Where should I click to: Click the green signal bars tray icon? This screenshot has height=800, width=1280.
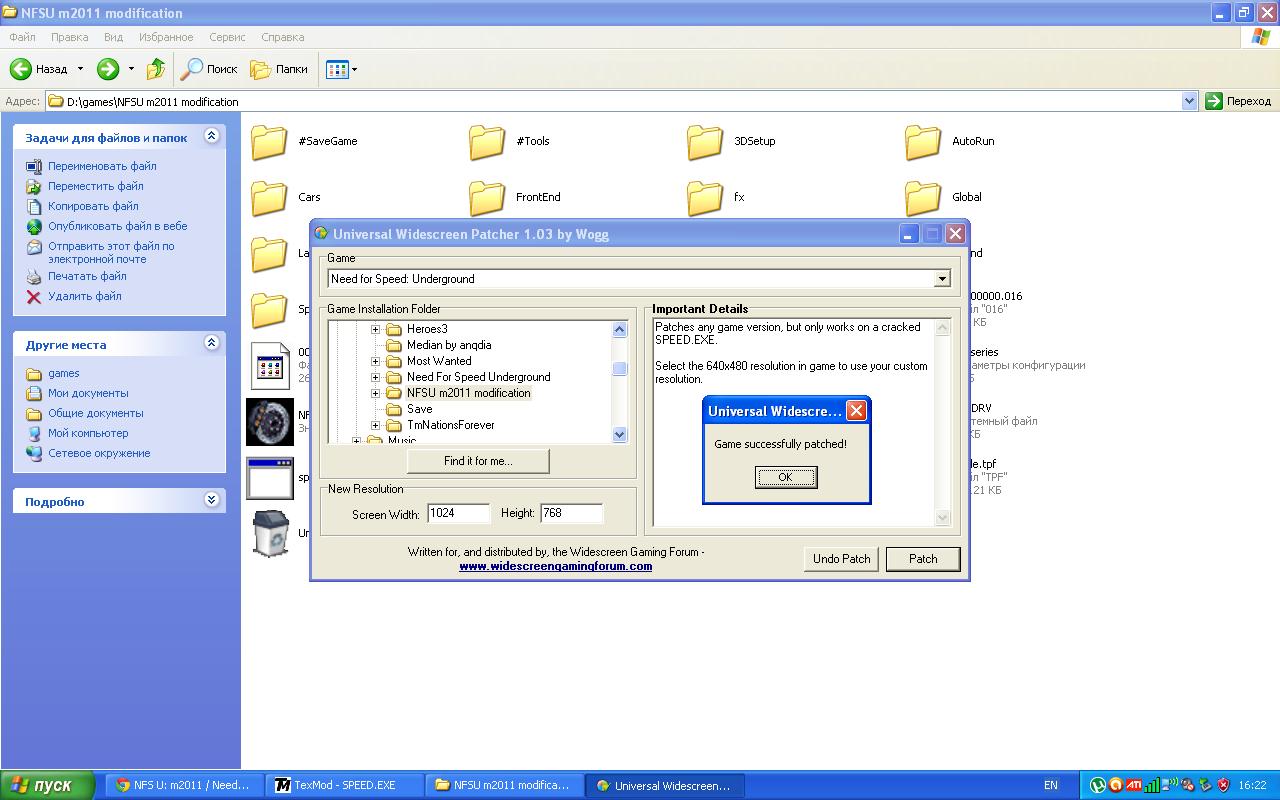coord(1152,785)
